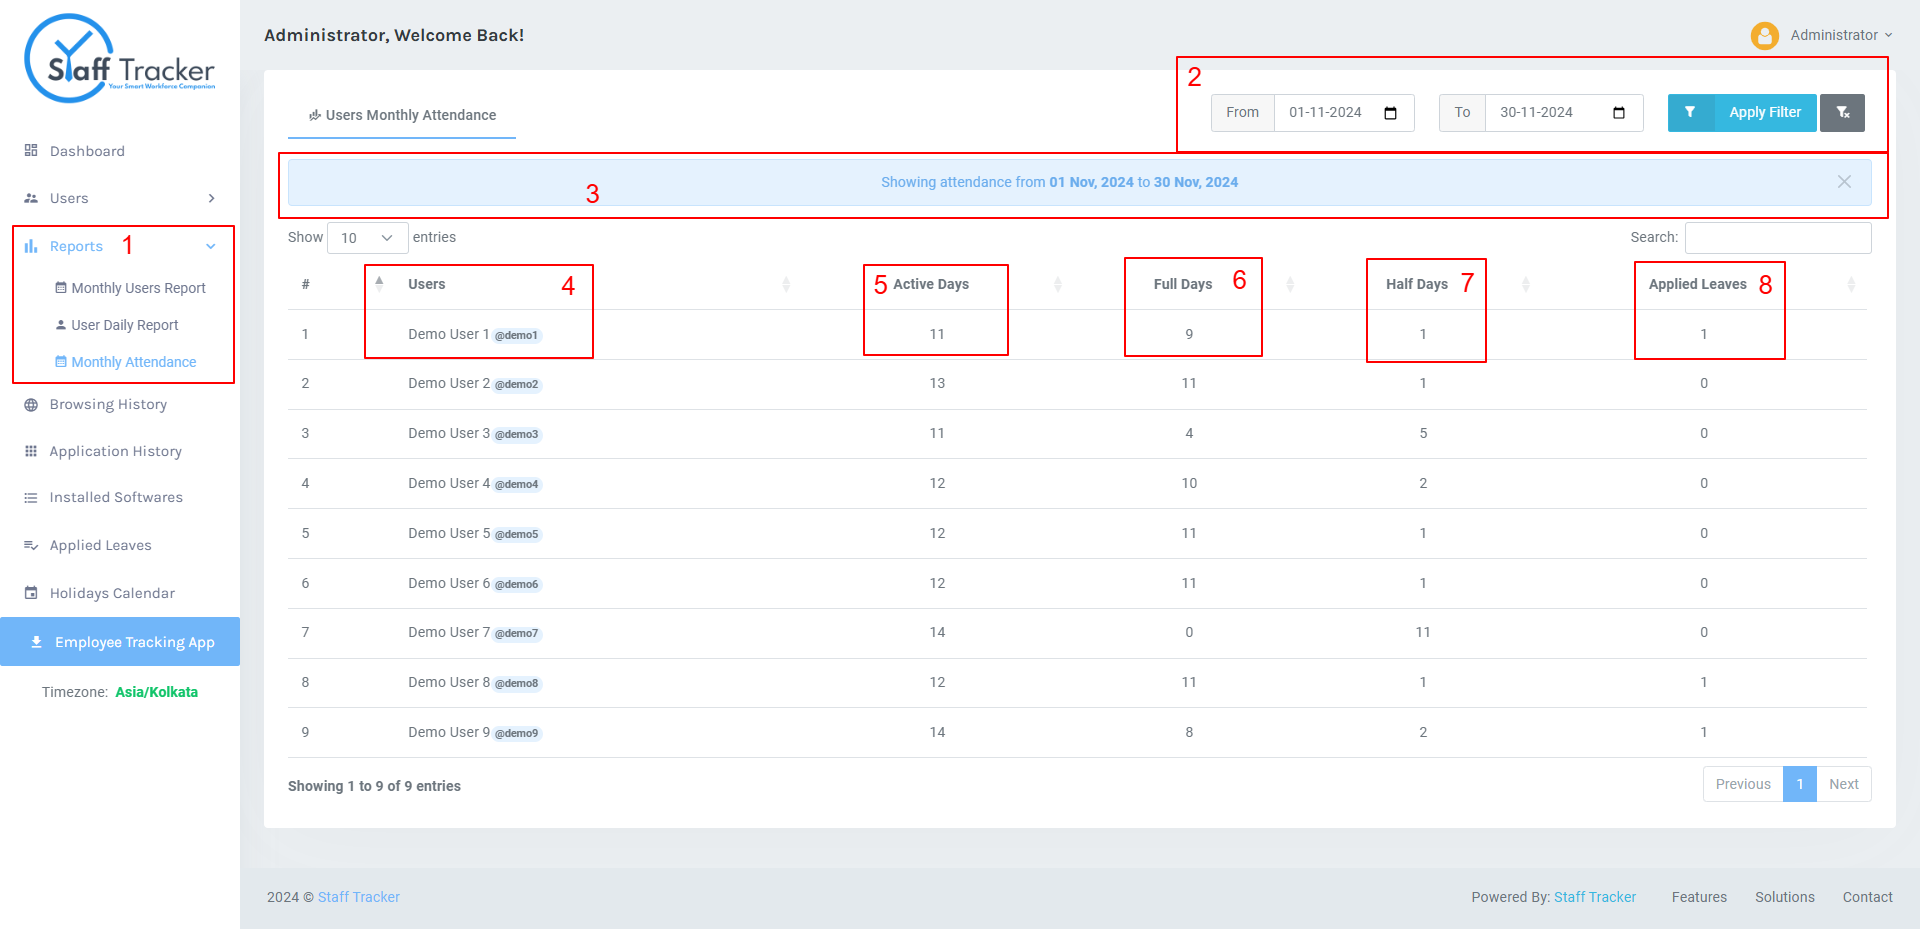Click the clear filter funnel icon button
This screenshot has width=1920, height=929.
pos(1842,113)
